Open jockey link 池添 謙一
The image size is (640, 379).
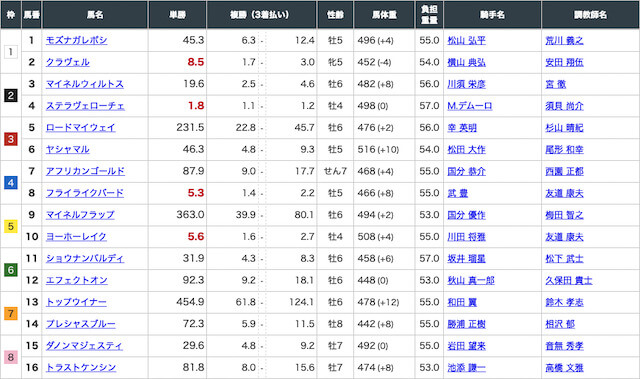point(466,368)
